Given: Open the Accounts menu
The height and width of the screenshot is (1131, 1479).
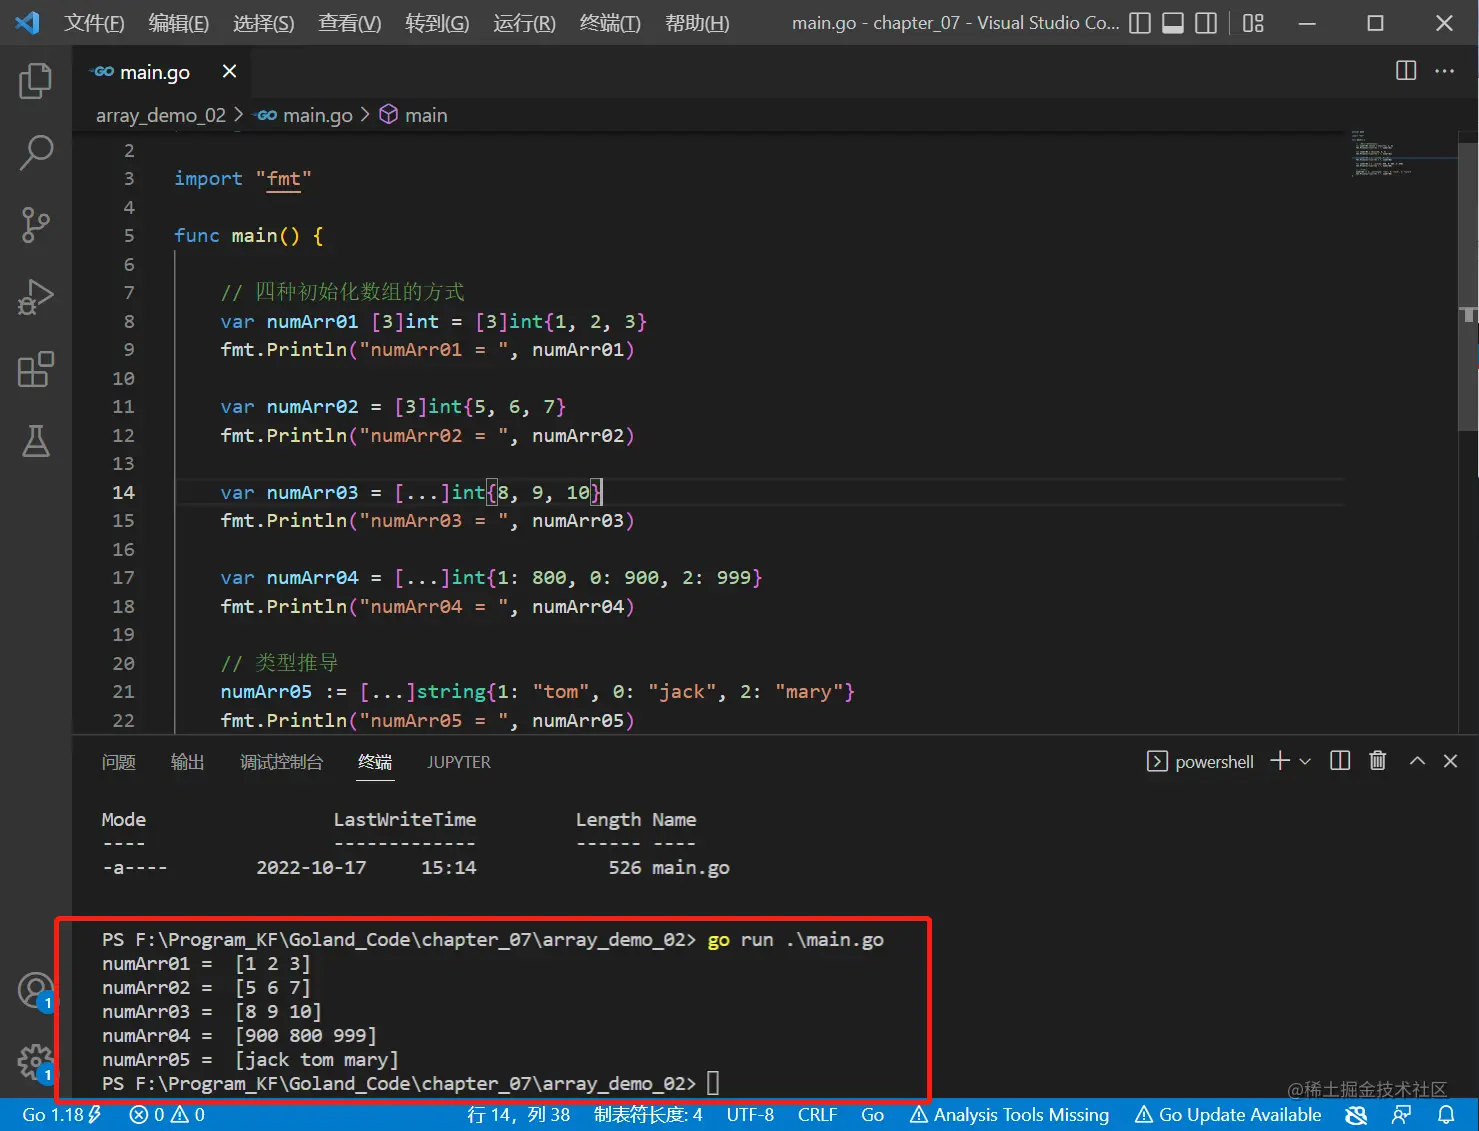Looking at the screenshot, I should click(x=36, y=991).
